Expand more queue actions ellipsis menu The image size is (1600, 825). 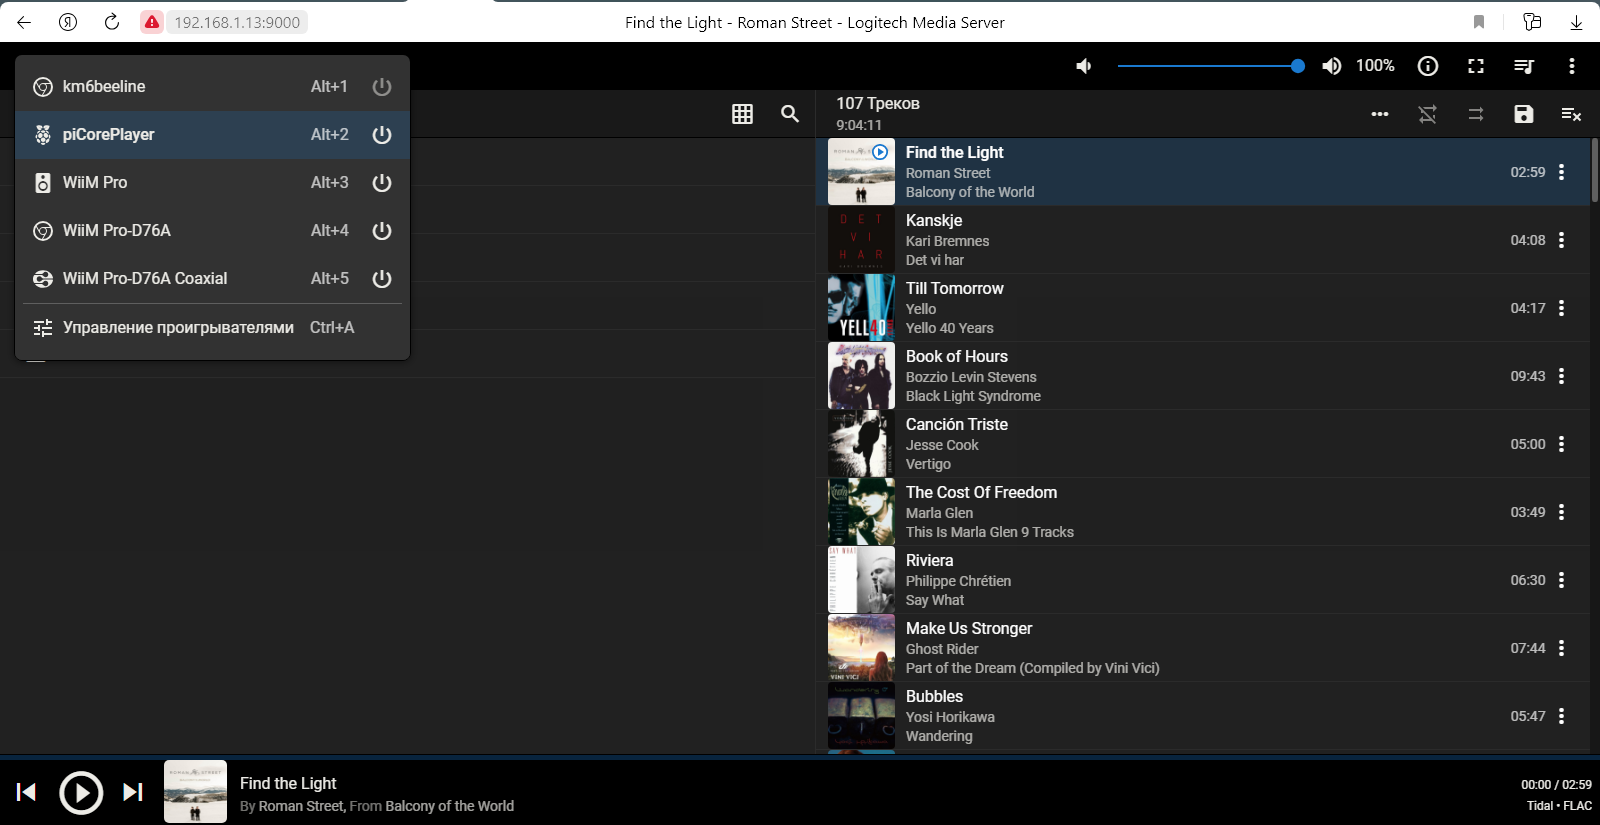point(1379,114)
